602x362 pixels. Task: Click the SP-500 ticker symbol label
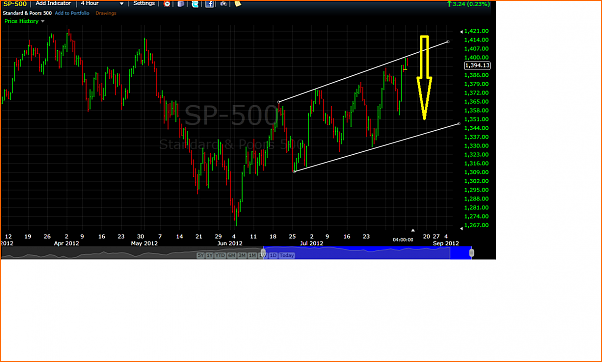[x=15, y=4]
